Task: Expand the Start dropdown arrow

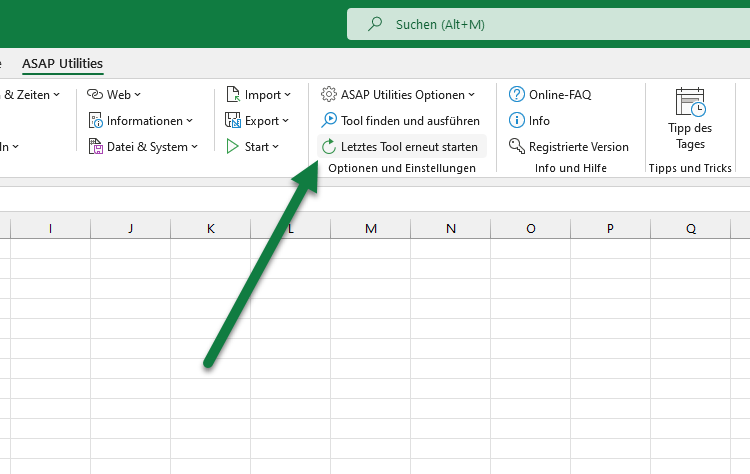Action: (x=275, y=147)
